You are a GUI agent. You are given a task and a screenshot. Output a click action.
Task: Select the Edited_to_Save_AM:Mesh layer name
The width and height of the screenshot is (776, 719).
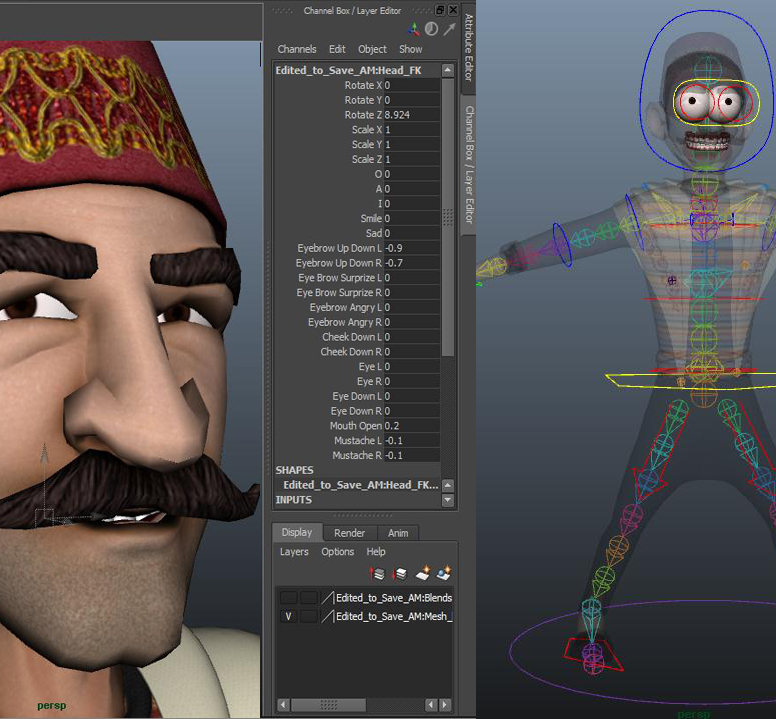point(394,617)
